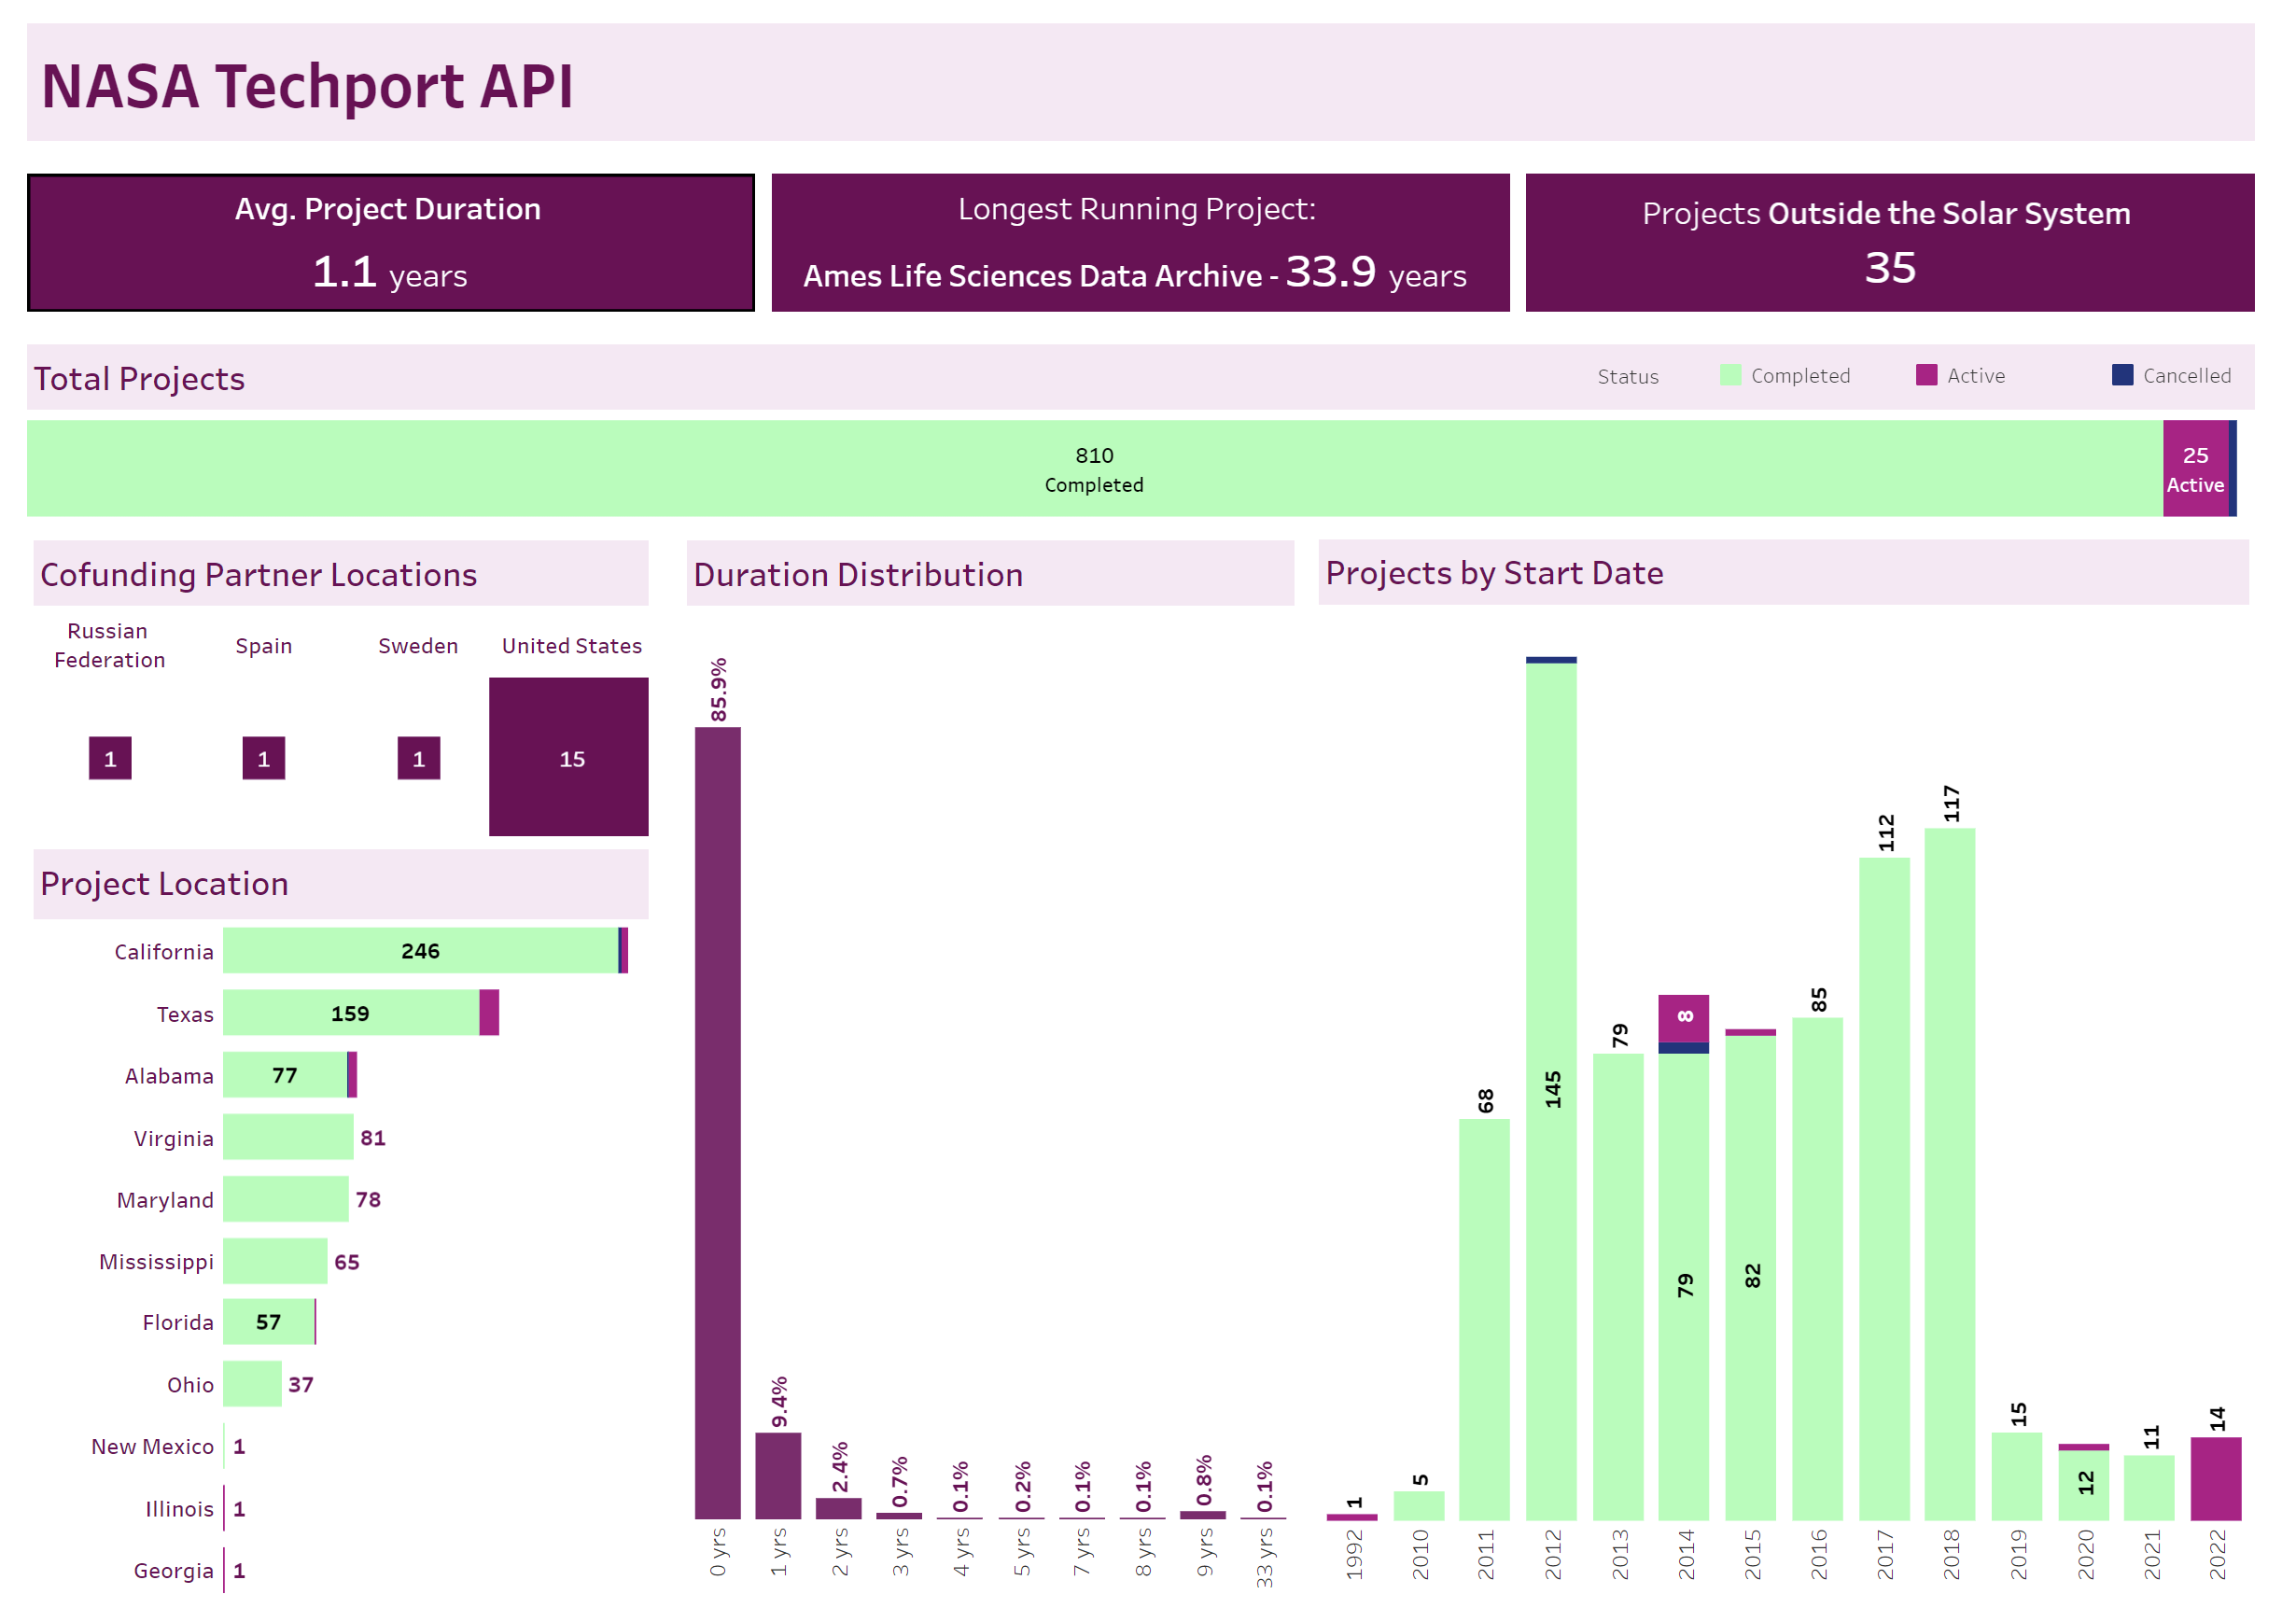Select the 2014 active segment labeled 8
Screen dimensions: 2296x1608
[1684, 1018]
